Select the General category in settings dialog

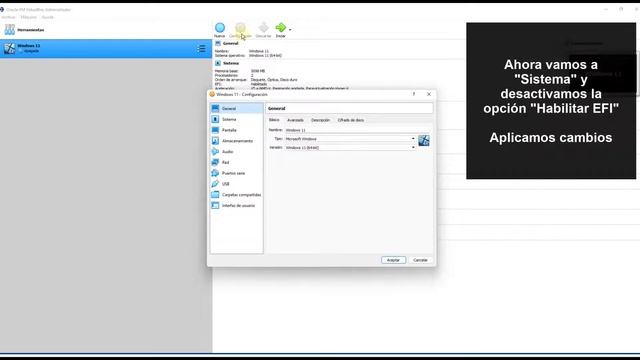tap(237, 109)
